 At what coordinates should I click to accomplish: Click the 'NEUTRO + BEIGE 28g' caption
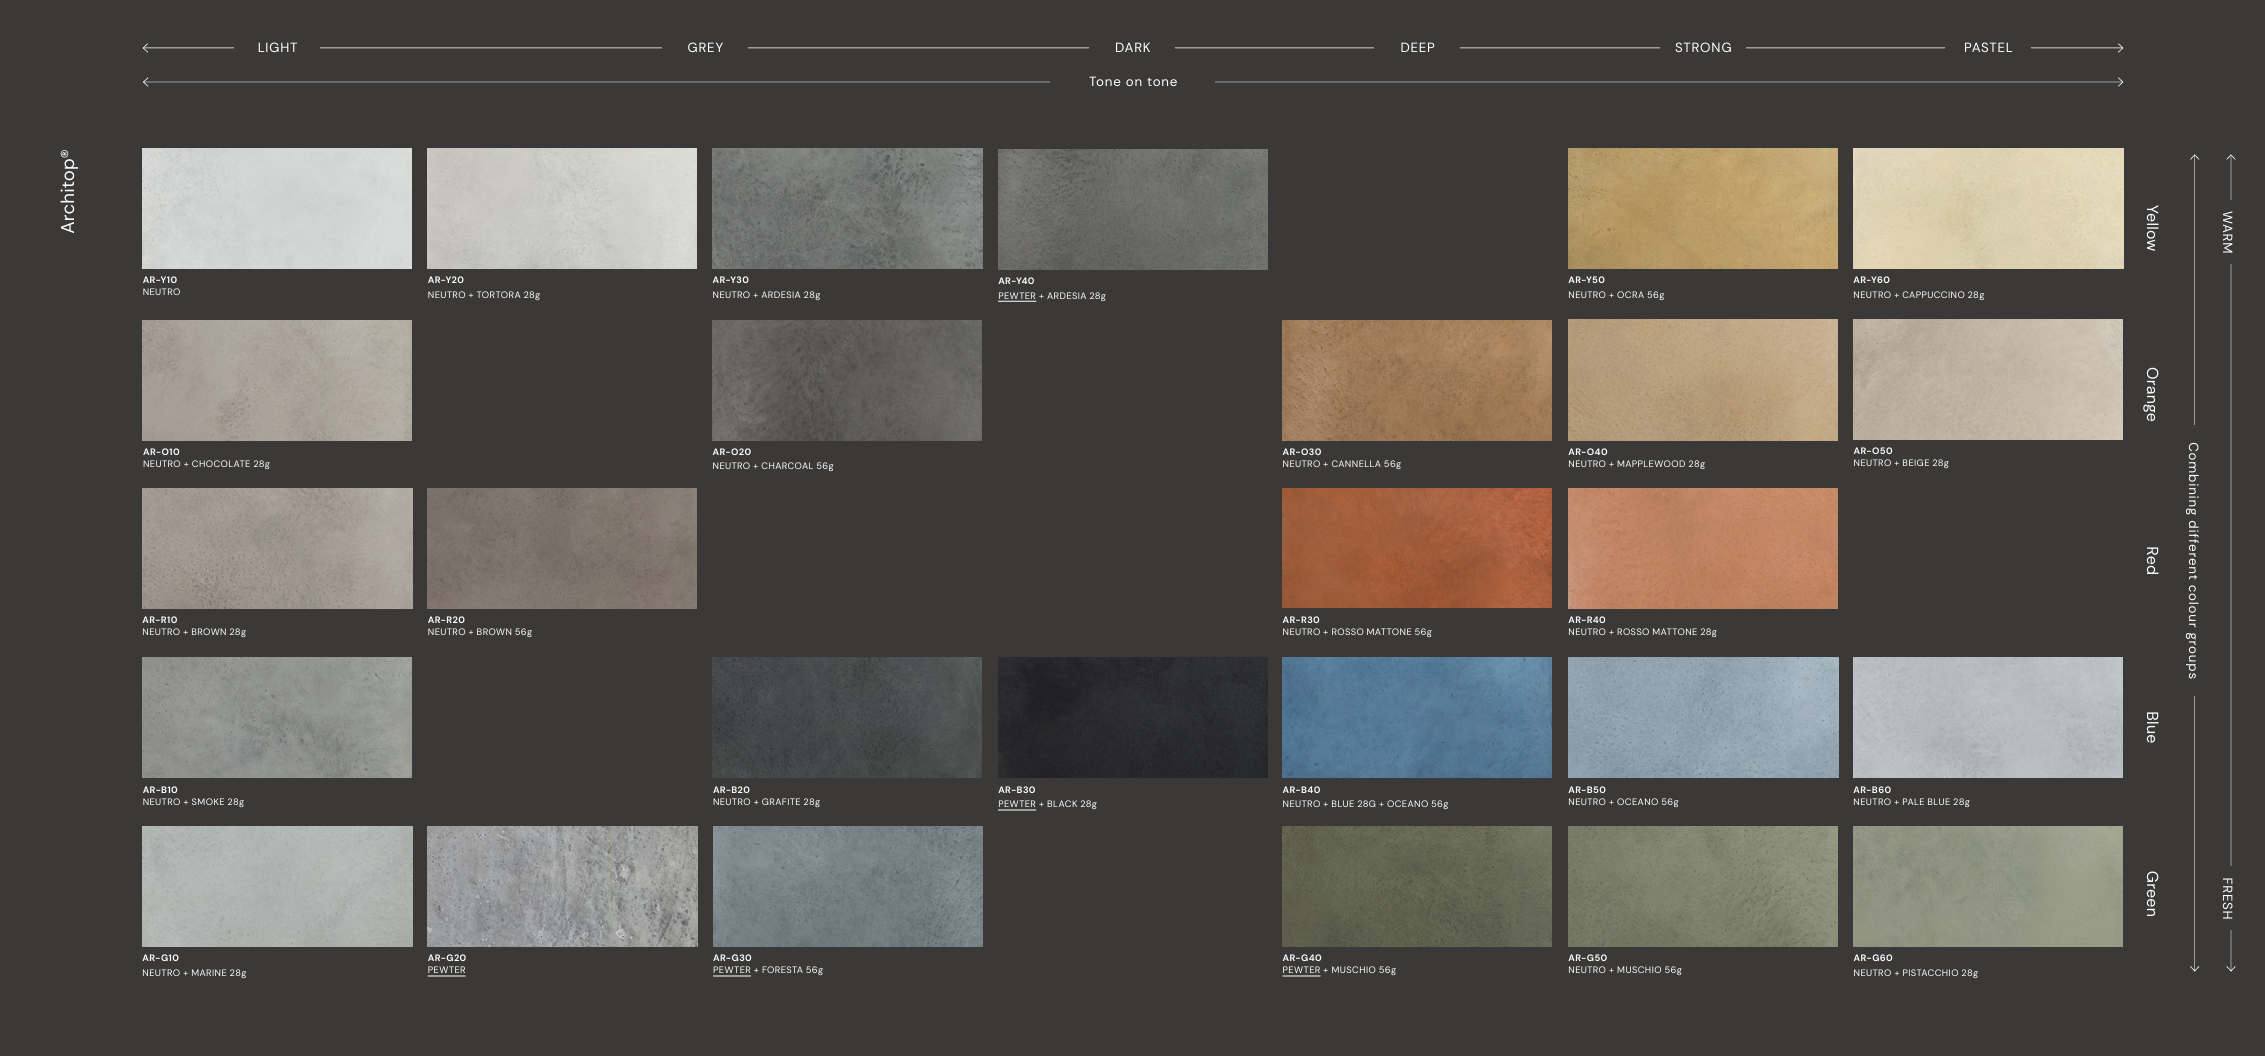[1901, 463]
